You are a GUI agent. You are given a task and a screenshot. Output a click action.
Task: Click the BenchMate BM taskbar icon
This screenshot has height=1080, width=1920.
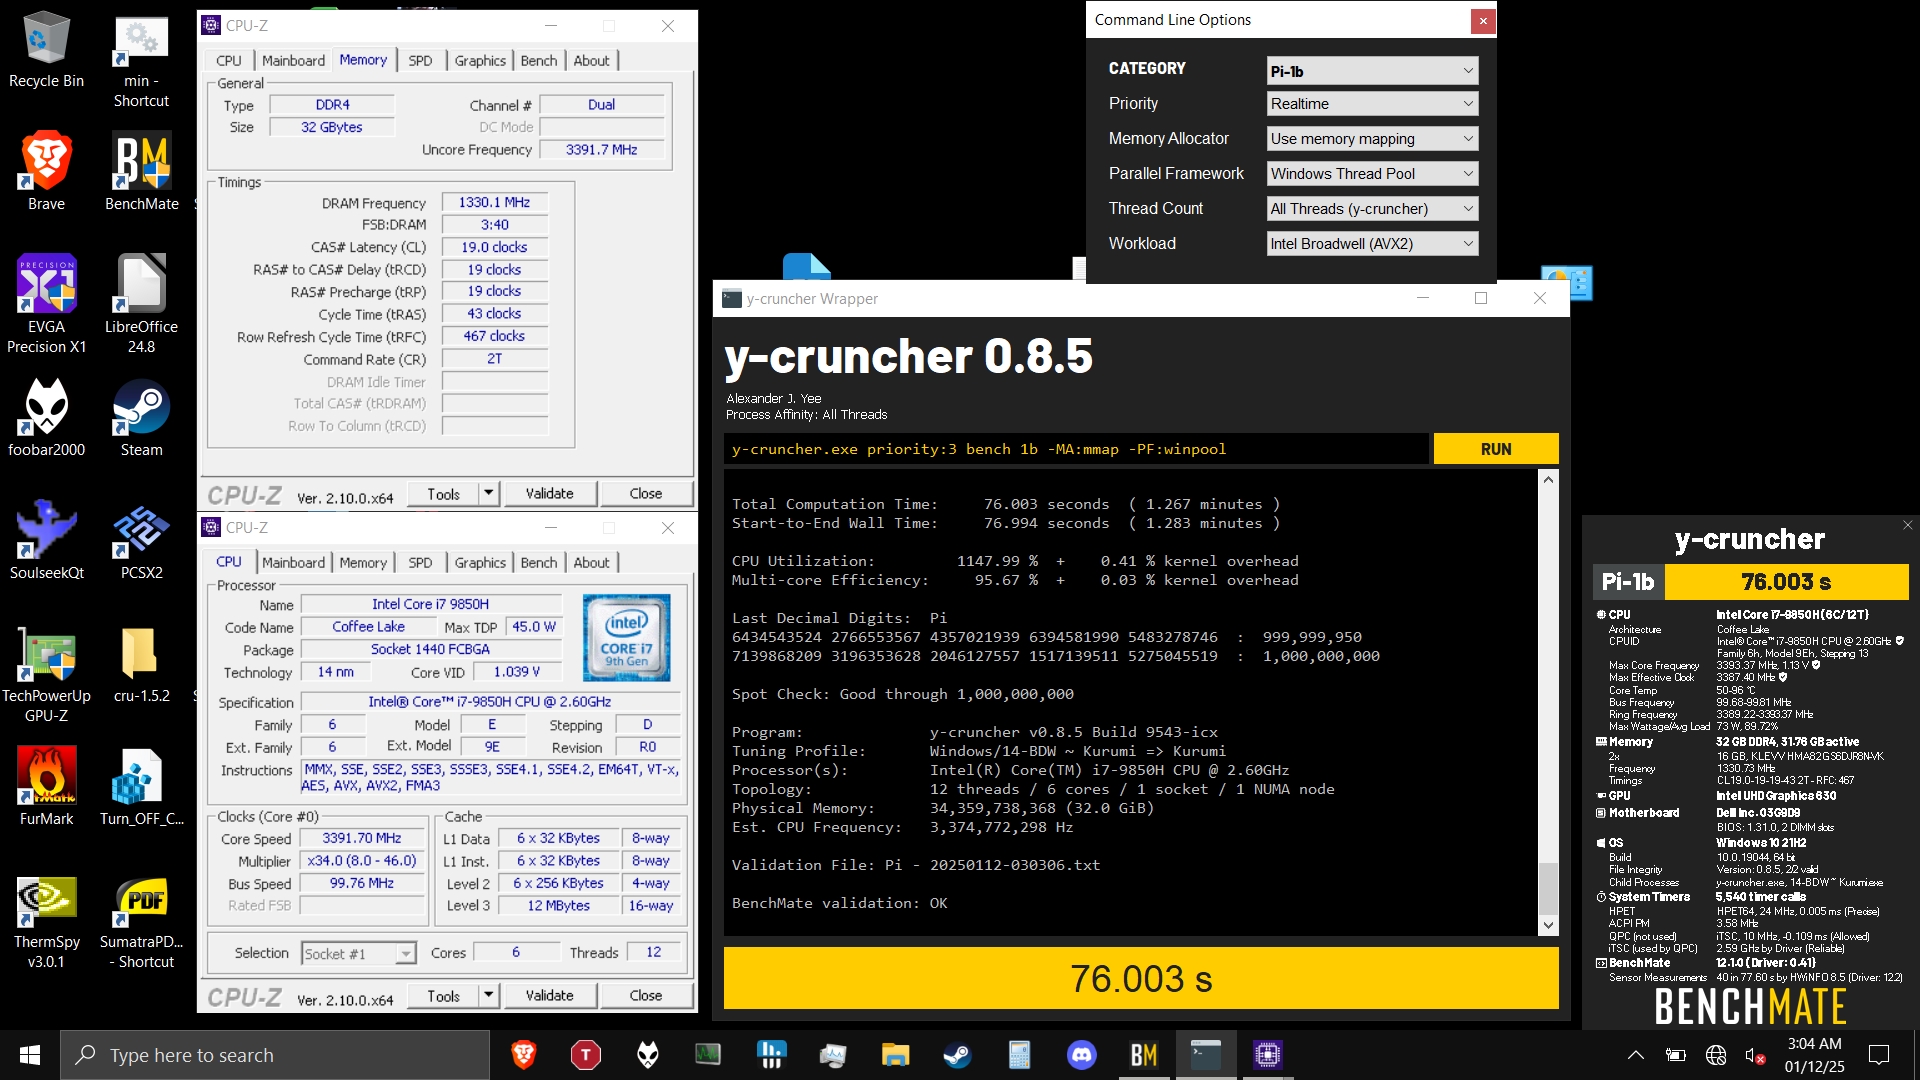1143,1054
